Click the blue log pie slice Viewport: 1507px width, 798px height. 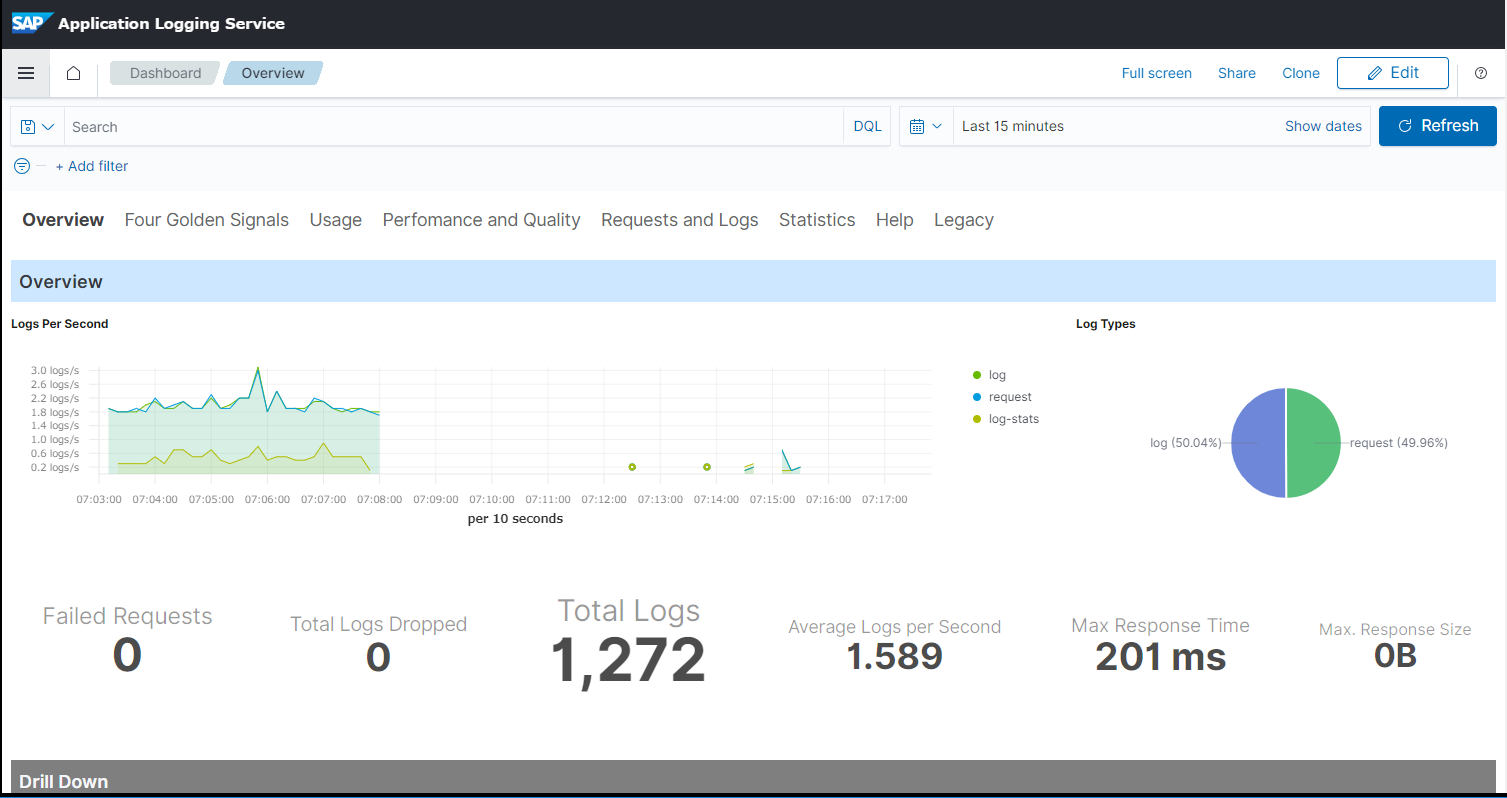click(x=1258, y=443)
